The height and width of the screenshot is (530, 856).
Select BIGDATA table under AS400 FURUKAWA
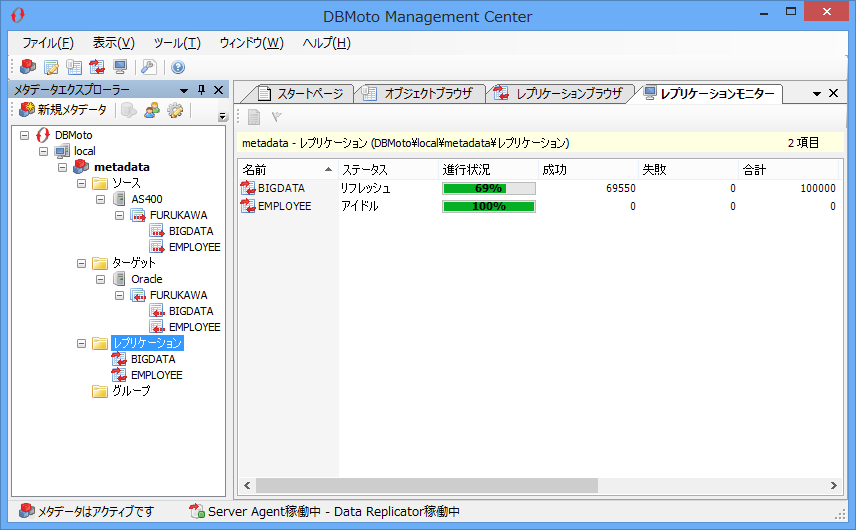pos(191,231)
